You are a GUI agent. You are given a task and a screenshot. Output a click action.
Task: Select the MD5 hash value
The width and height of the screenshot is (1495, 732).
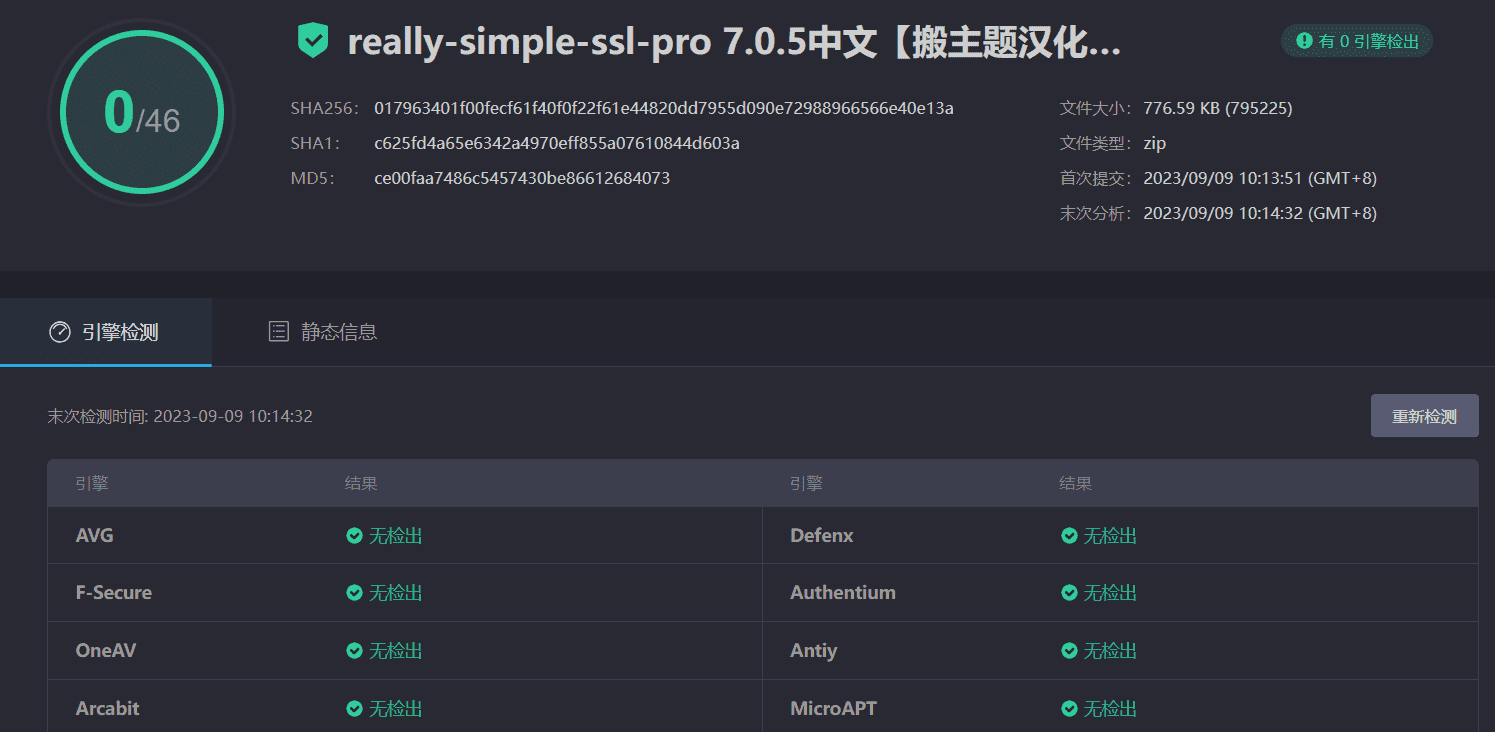pos(522,178)
